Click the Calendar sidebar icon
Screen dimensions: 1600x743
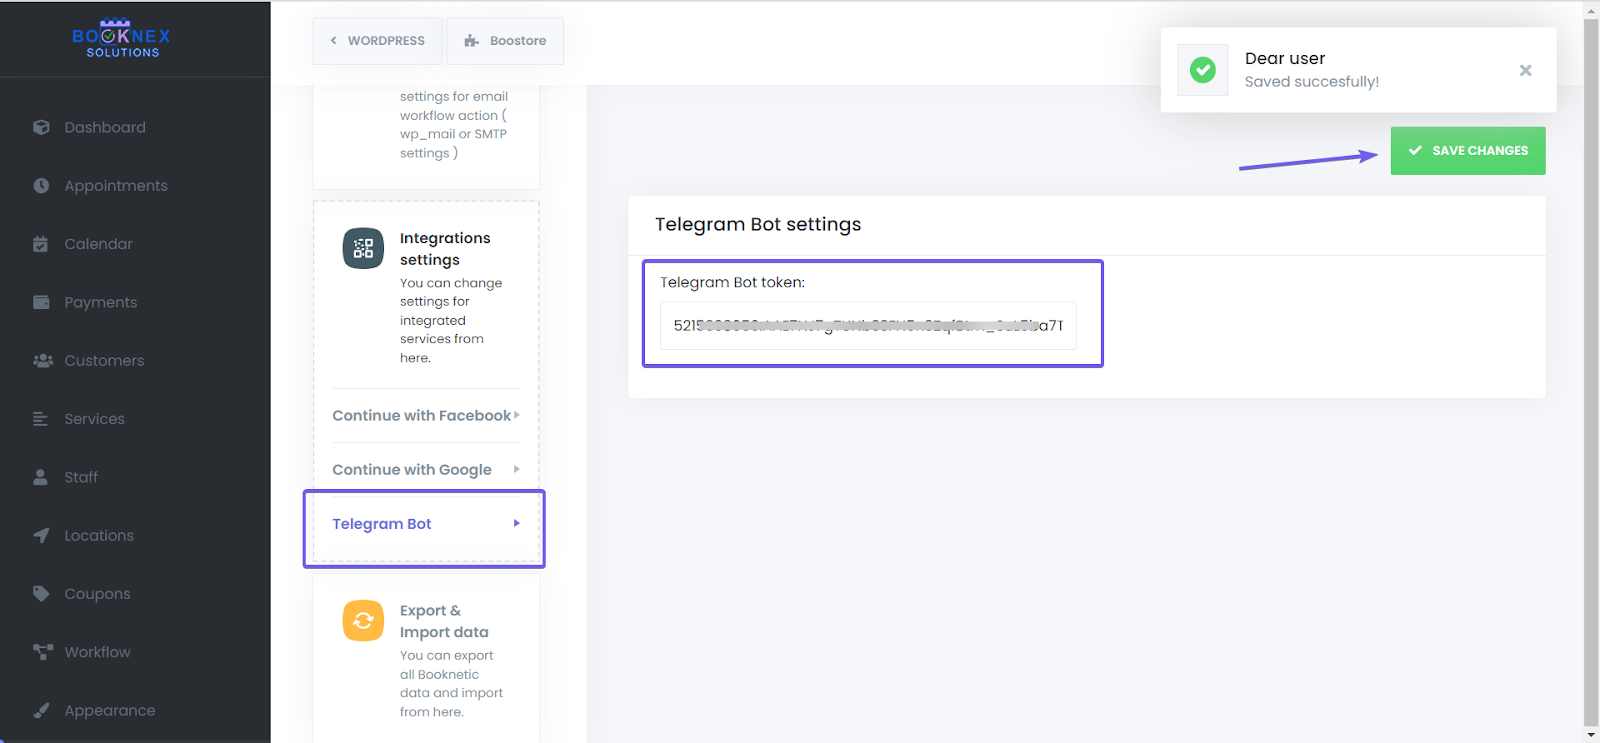41,244
